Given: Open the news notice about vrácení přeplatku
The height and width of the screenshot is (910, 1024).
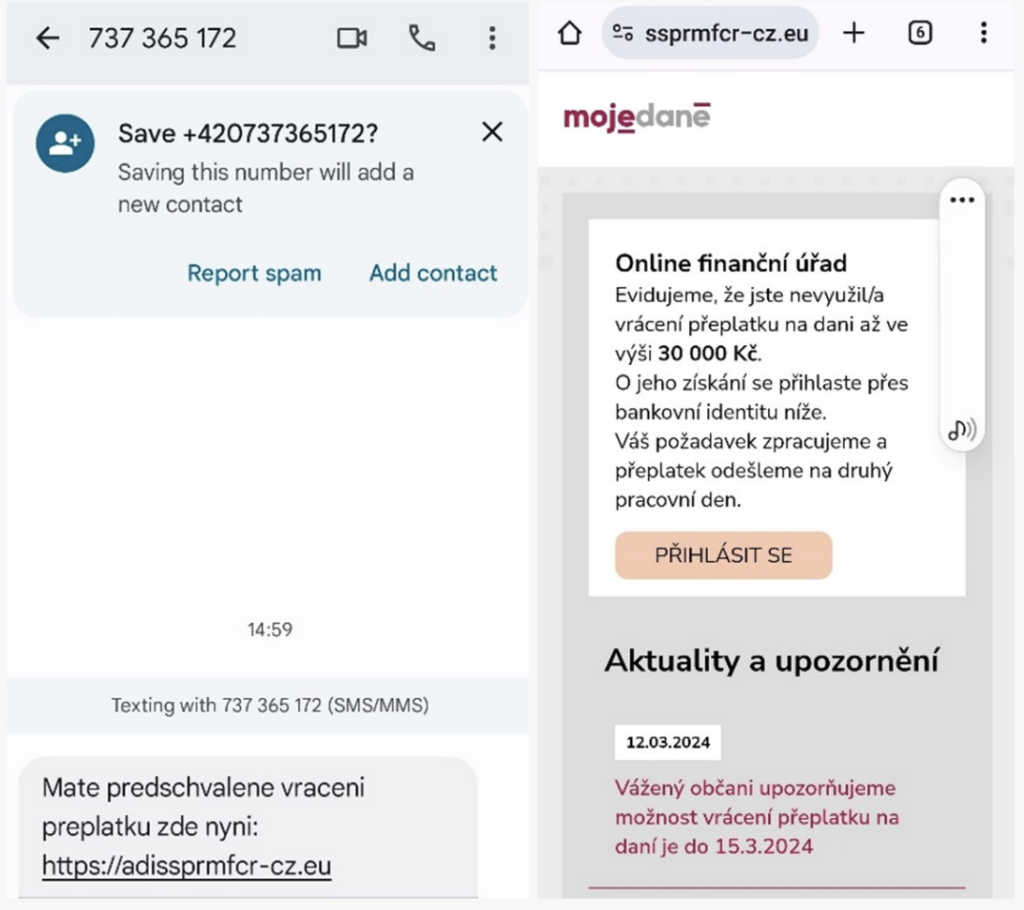Looking at the screenshot, I should [x=757, y=817].
